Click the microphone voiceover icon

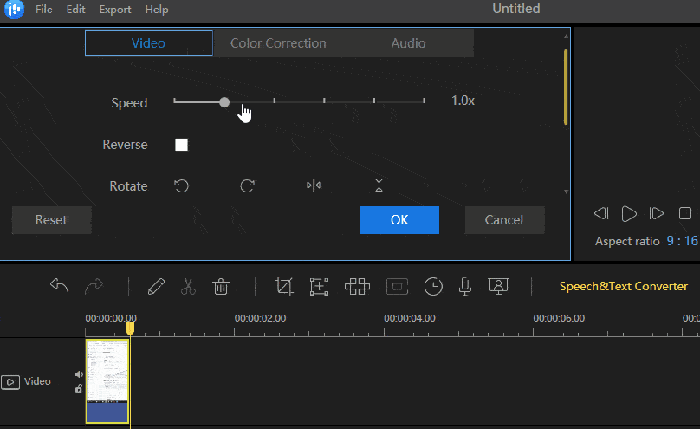click(x=464, y=286)
